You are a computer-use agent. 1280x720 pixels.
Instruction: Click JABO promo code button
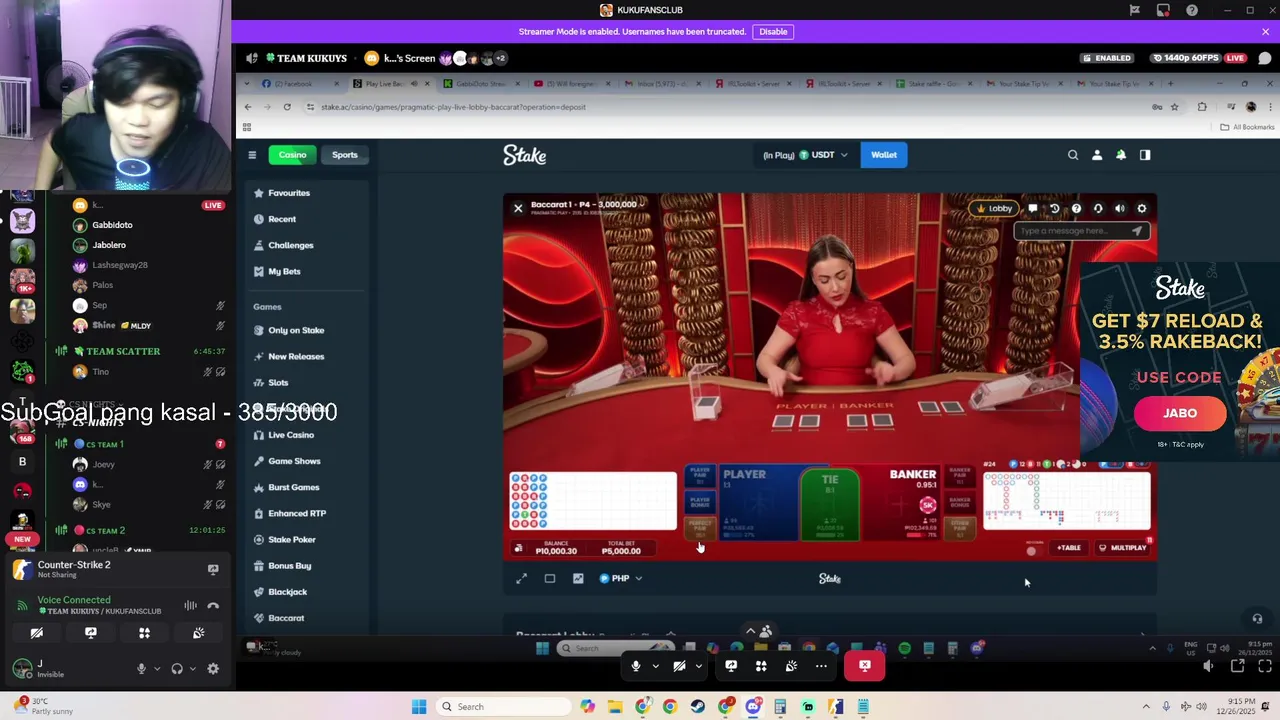[x=1180, y=413]
